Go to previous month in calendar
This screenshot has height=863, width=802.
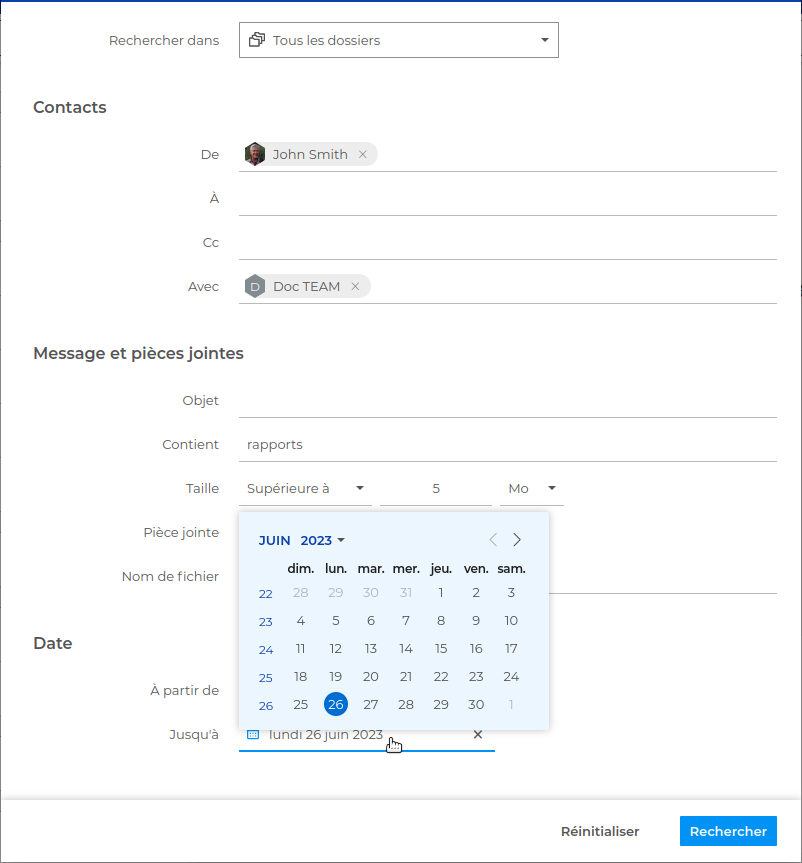pyautogui.click(x=493, y=540)
